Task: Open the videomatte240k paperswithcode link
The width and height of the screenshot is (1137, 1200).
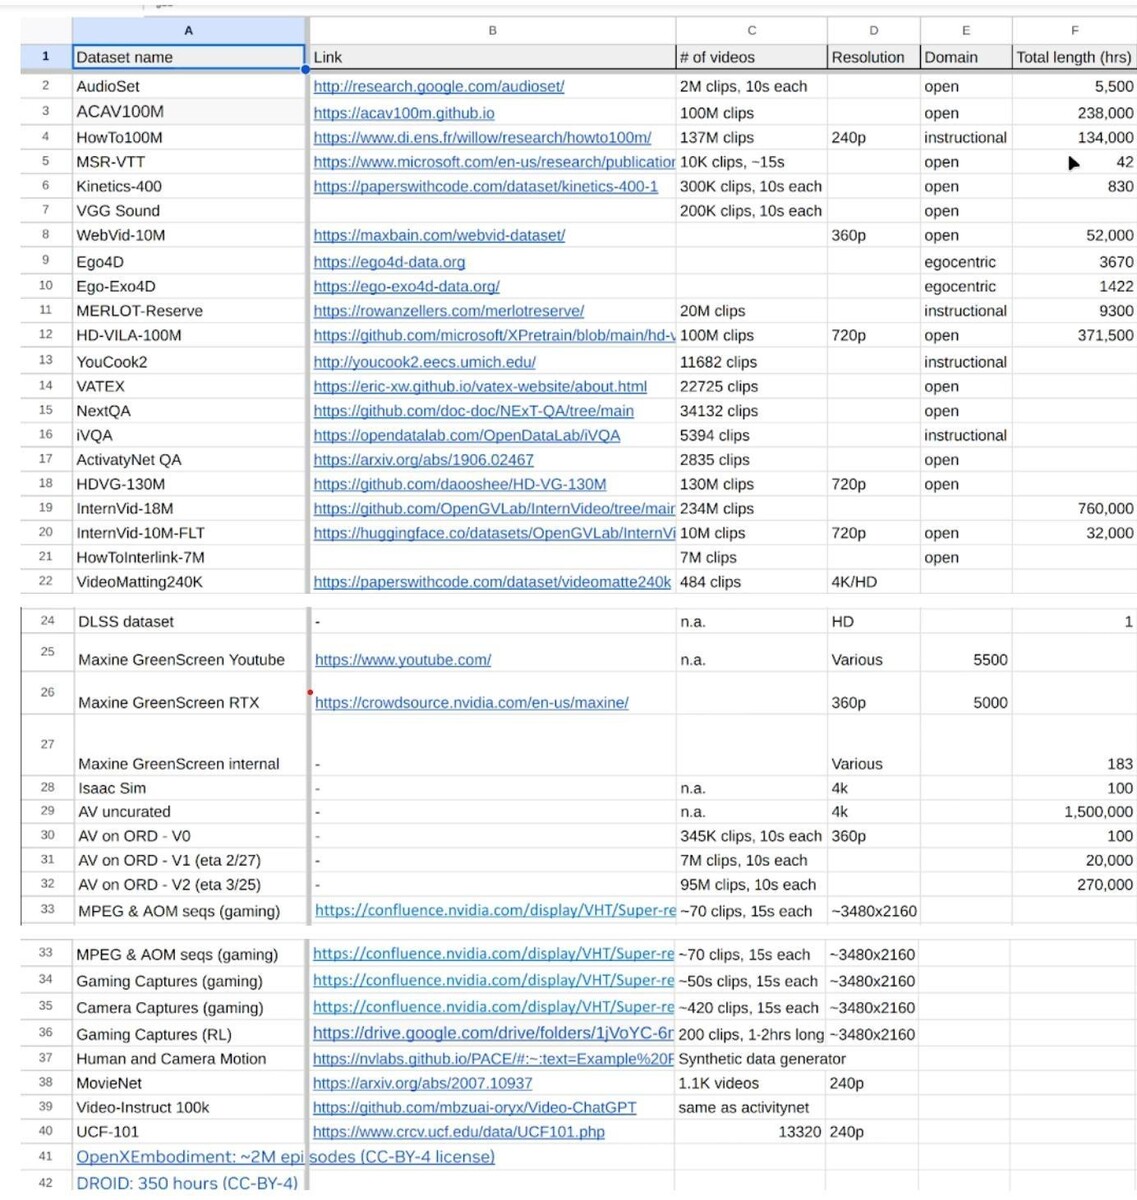Action: [492, 582]
